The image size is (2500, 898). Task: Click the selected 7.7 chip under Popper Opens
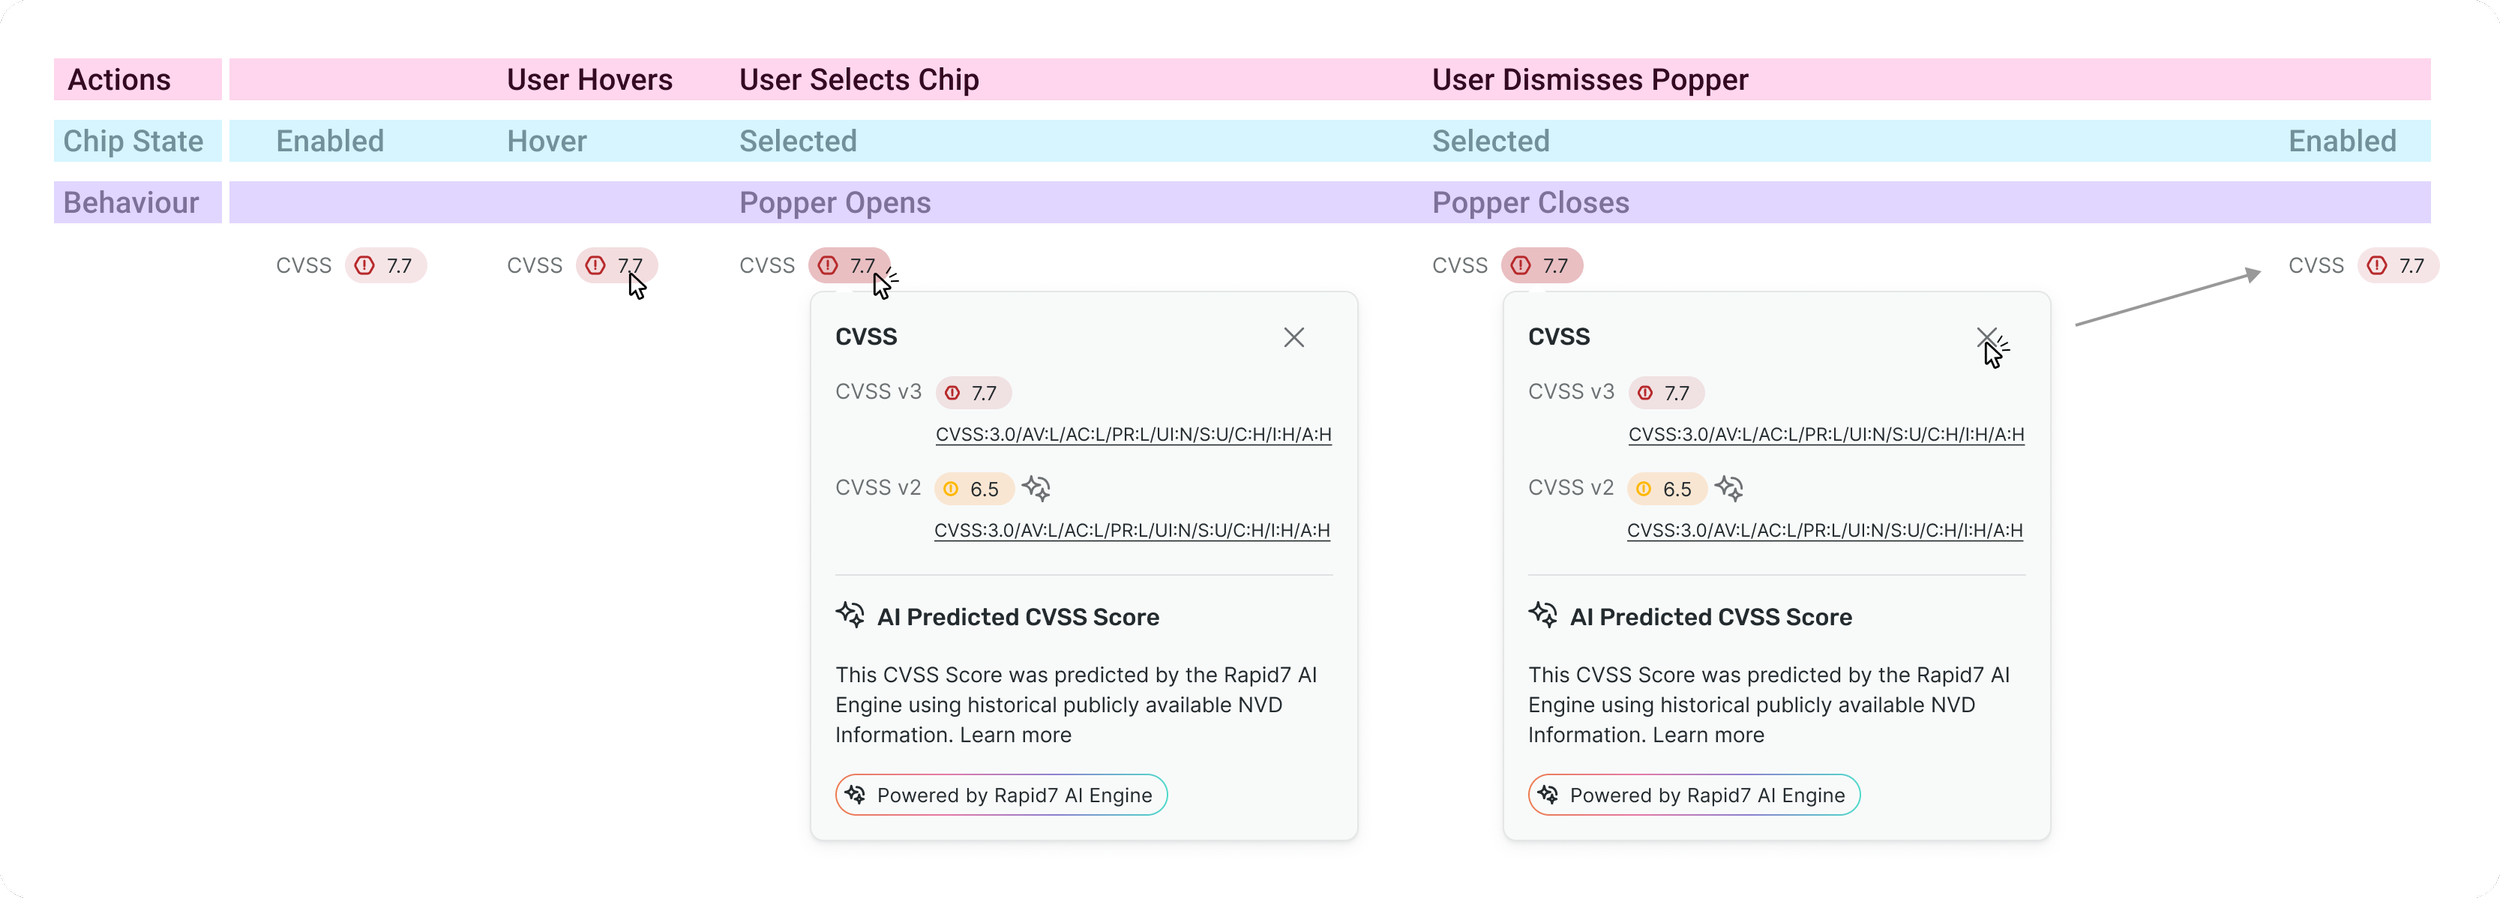pyautogui.click(x=848, y=266)
